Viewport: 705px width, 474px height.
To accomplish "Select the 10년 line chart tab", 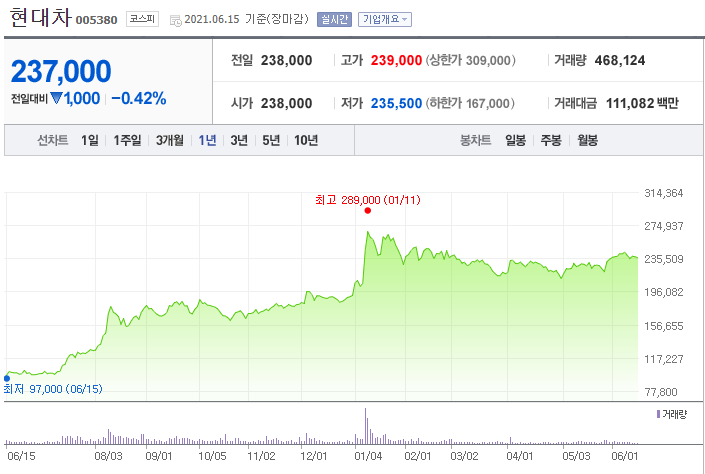I will point(306,140).
